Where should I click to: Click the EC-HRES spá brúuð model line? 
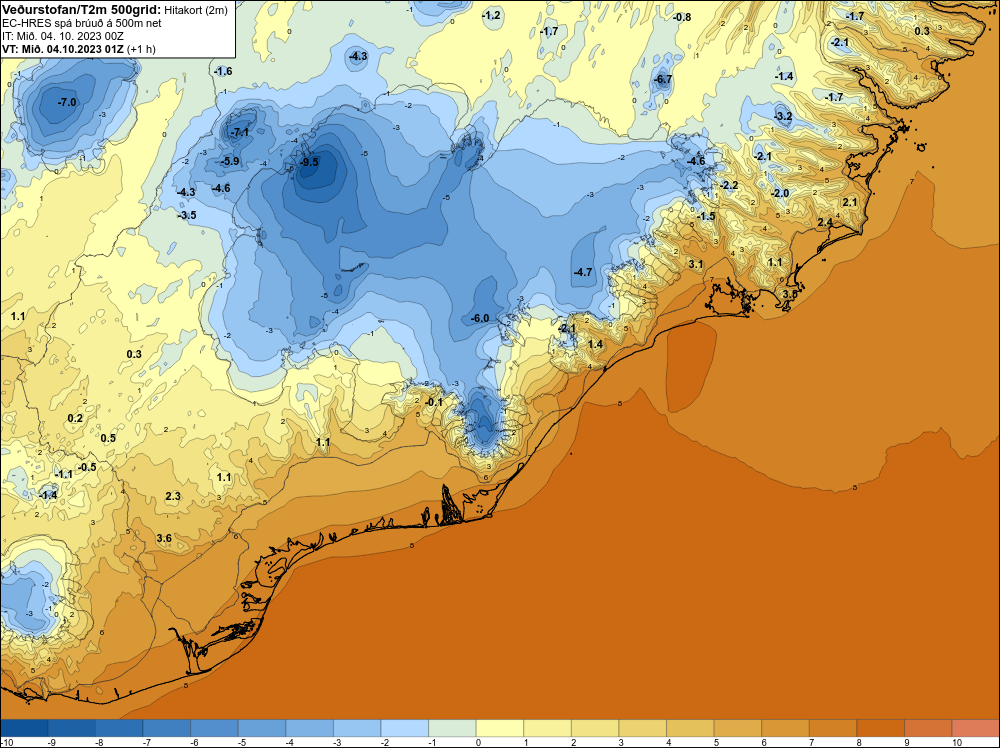(x=82, y=23)
